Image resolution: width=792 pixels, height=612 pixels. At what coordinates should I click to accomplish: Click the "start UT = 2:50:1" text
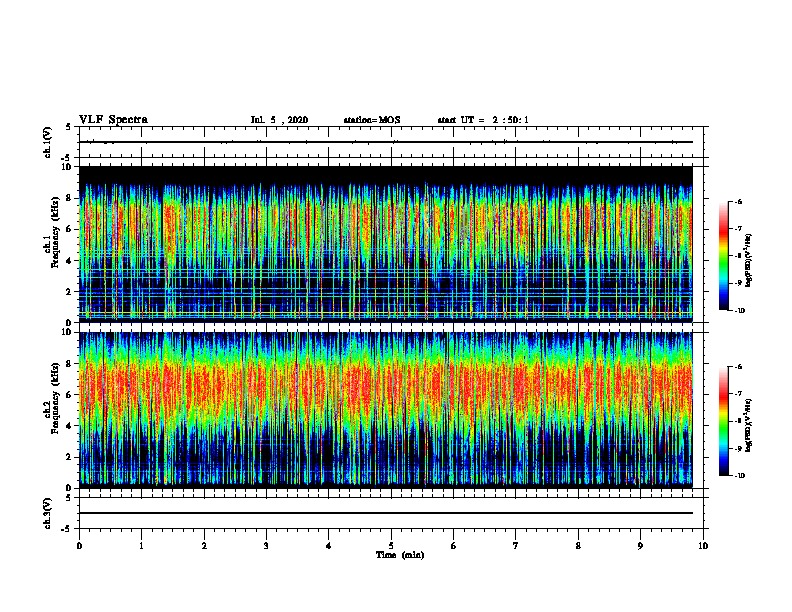tap(483, 120)
